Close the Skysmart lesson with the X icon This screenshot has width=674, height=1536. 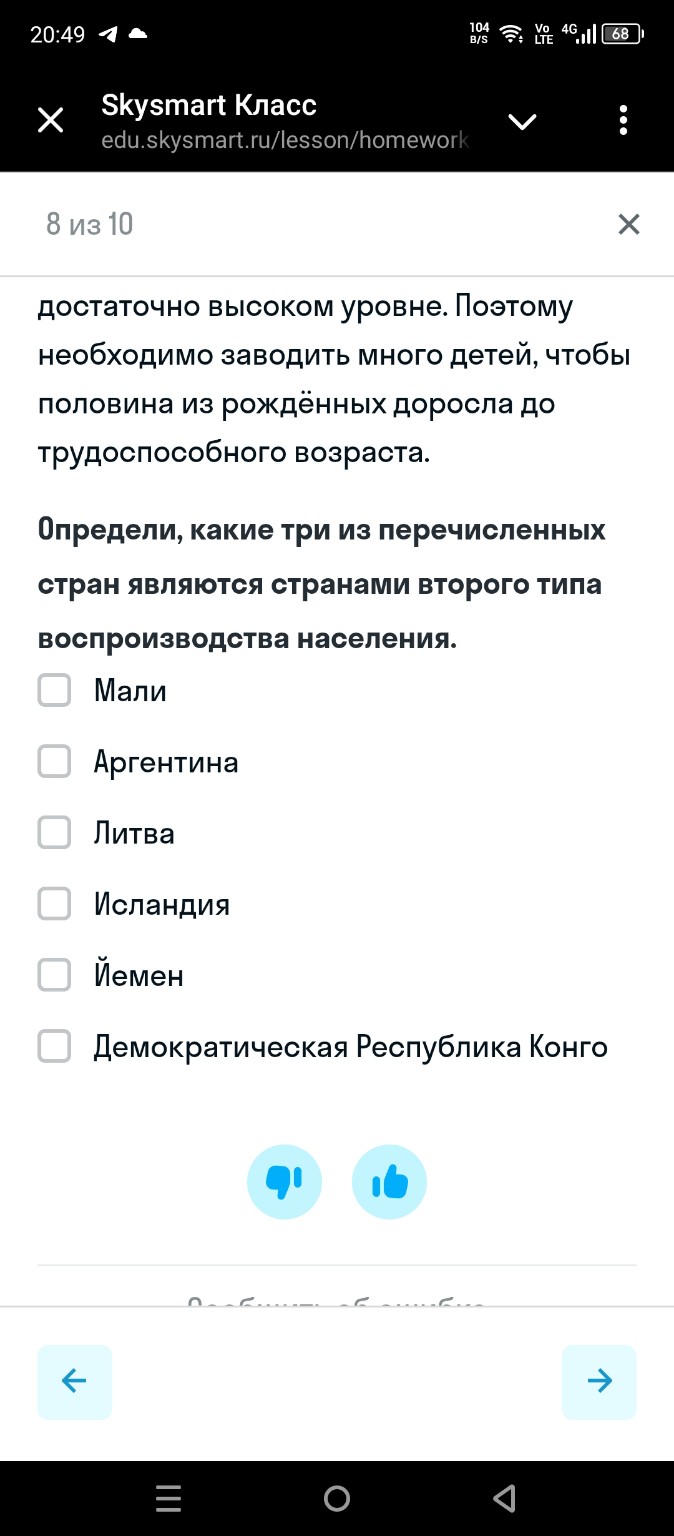coord(49,119)
